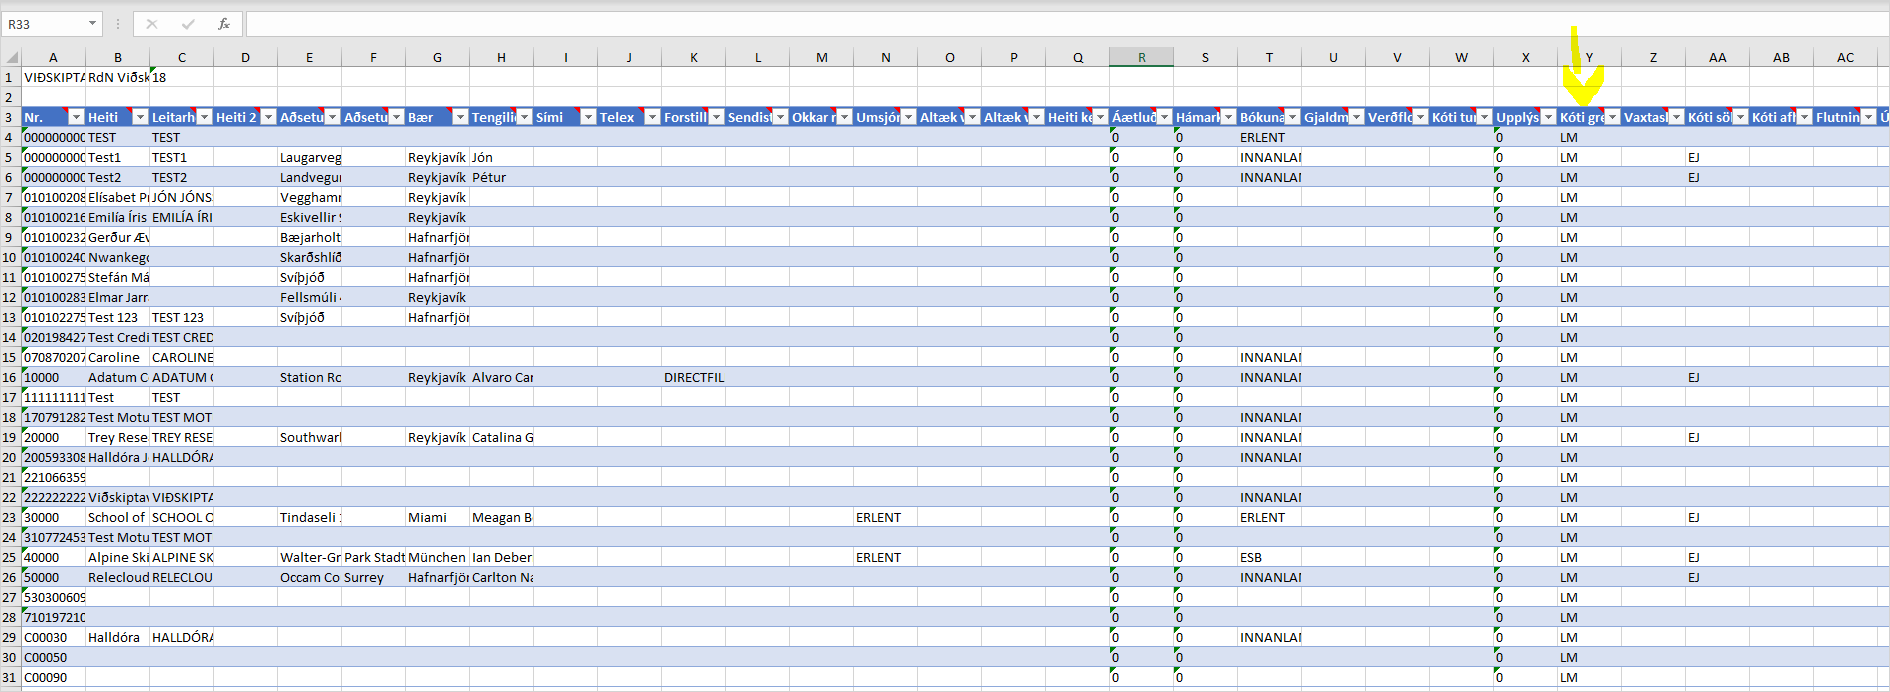Open the Bær column filter dropdown
The height and width of the screenshot is (692, 1890).
pos(460,118)
